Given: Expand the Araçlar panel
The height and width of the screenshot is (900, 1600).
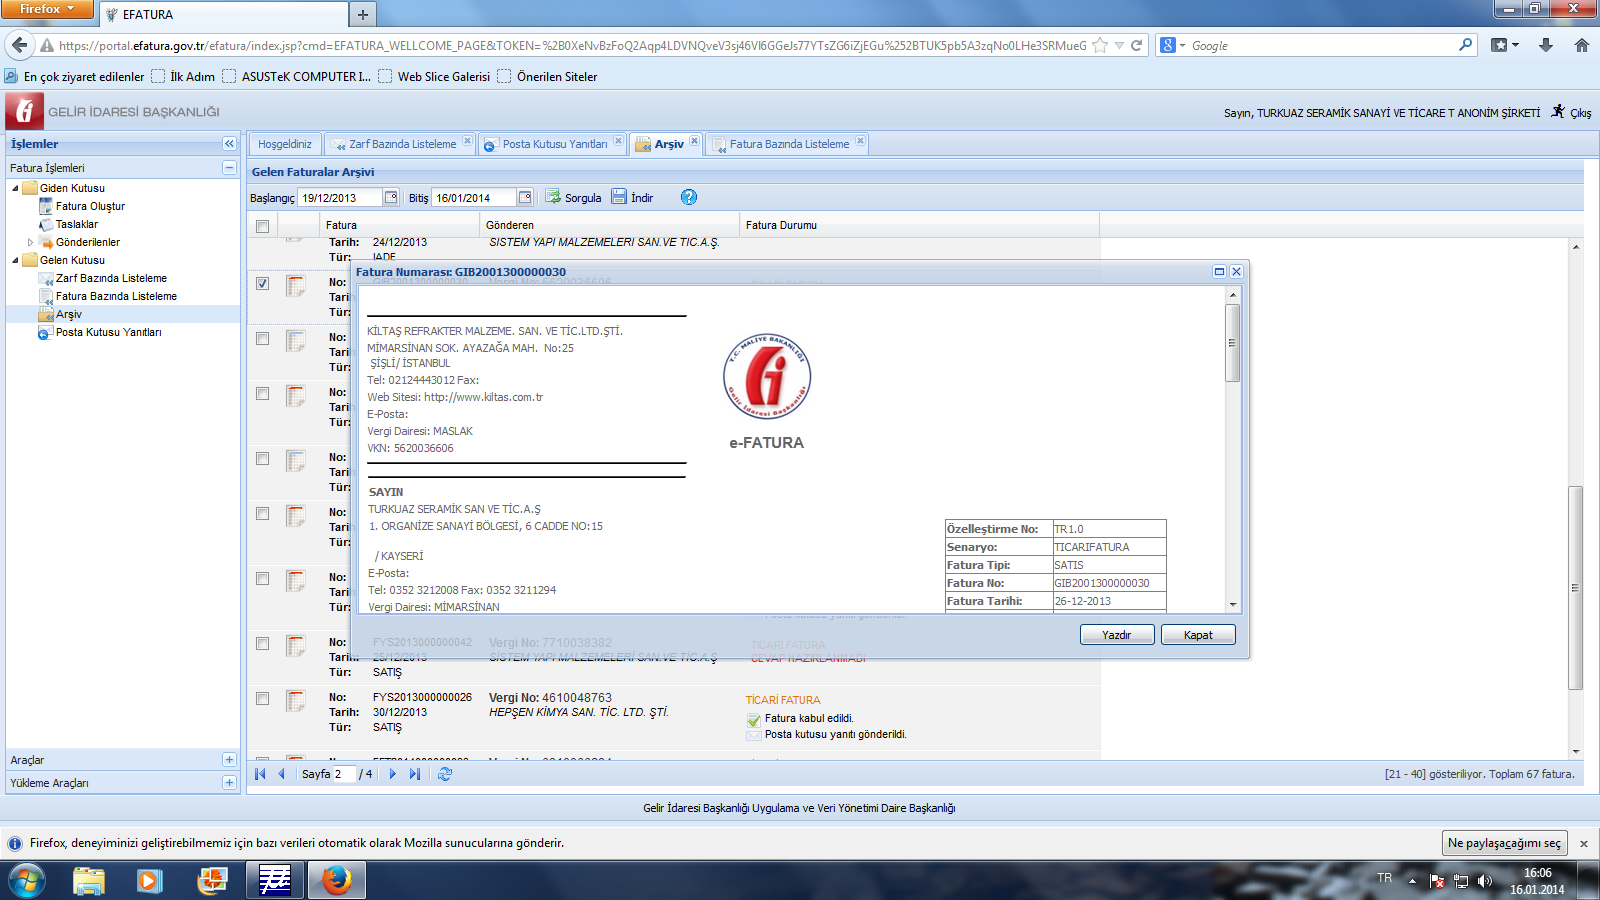Looking at the screenshot, I should pyautogui.click(x=229, y=760).
